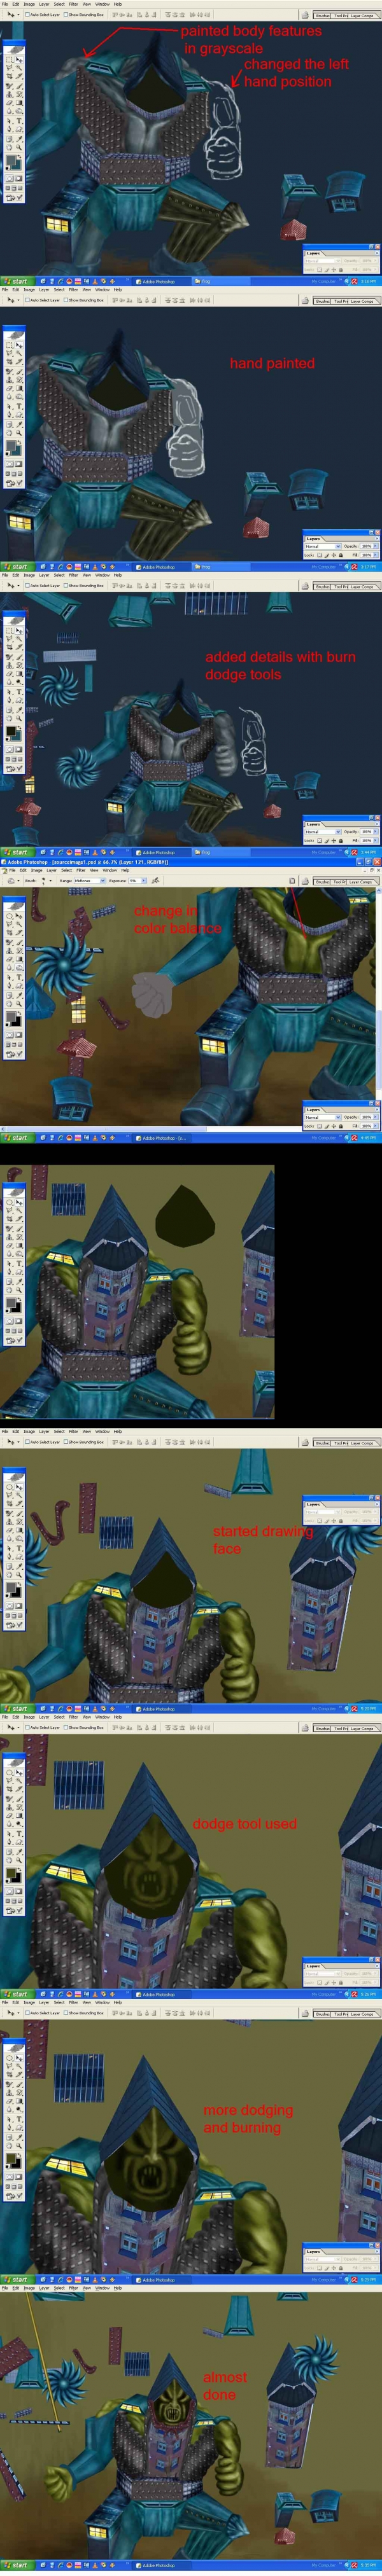Switch to Layer Comps tab in topmost screenshot
This screenshot has width=382, height=2576.
(x=362, y=16)
